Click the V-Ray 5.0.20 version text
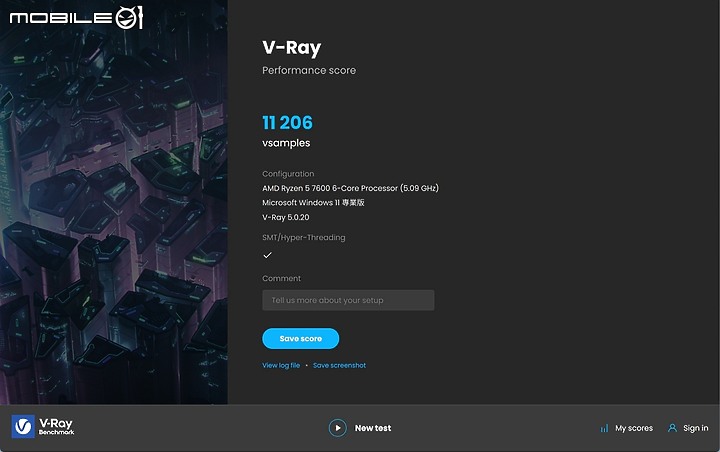This screenshot has width=720, height=452. 285,216
